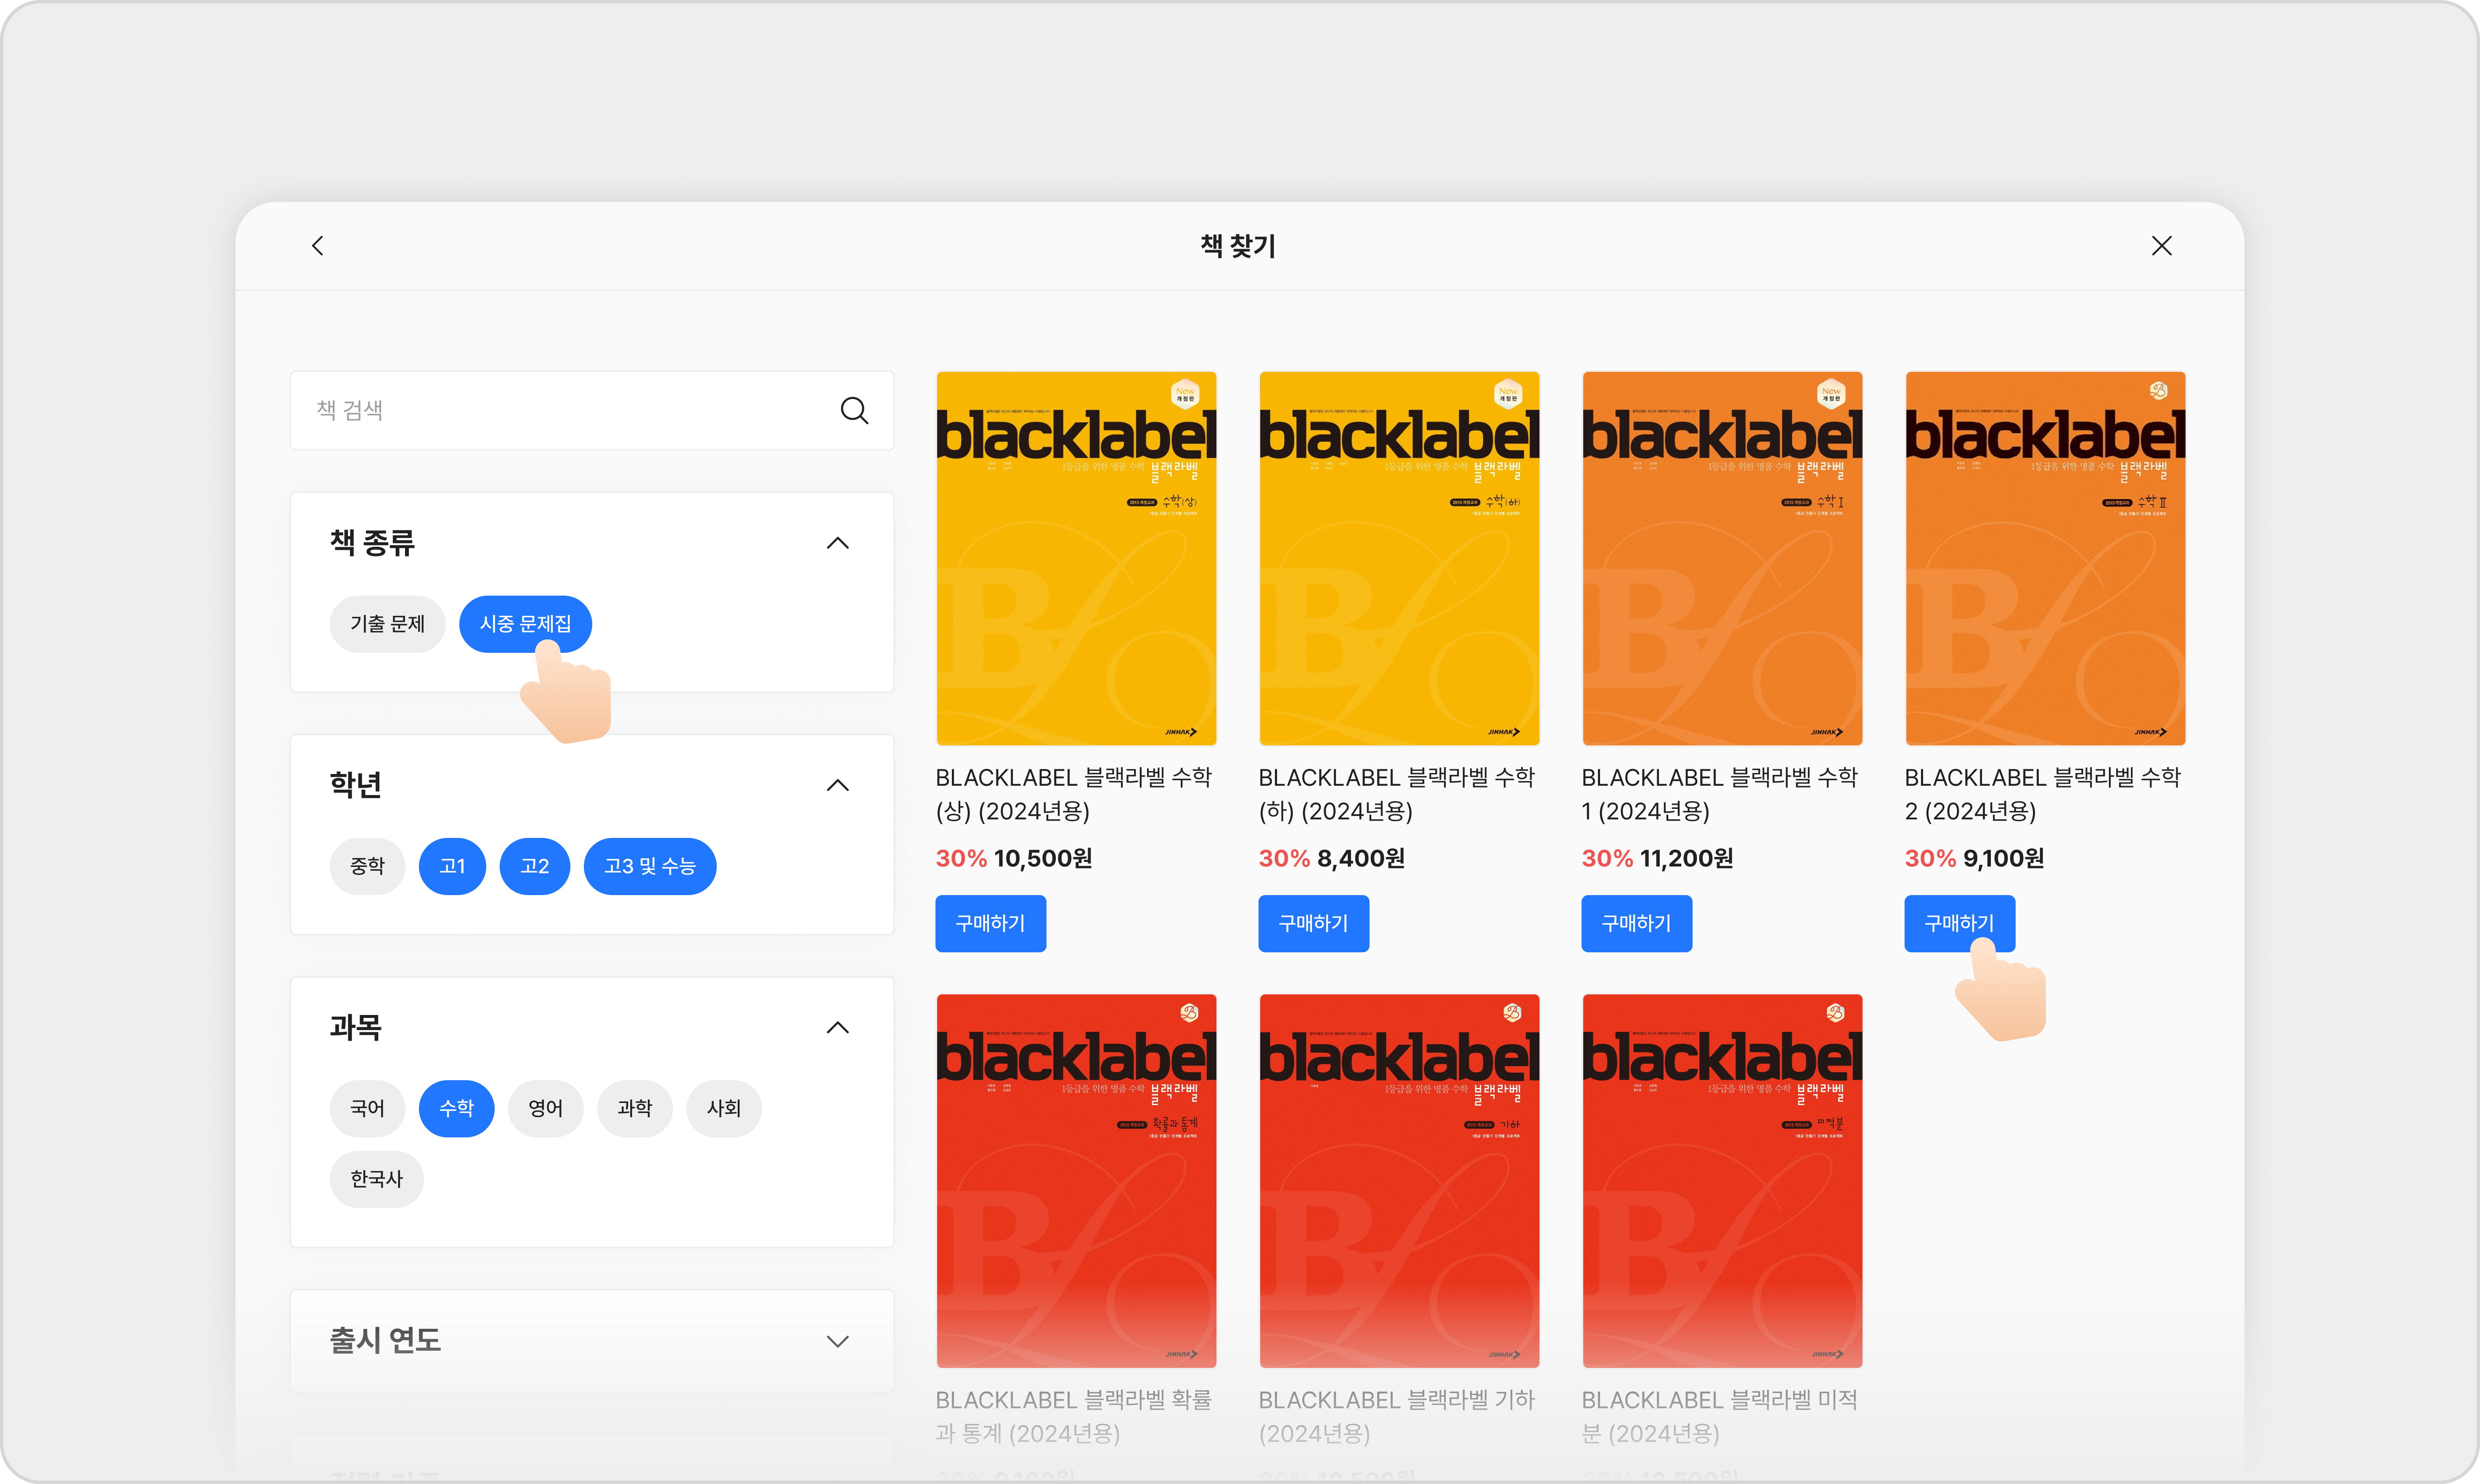Click the 출시 연도 section heading
Viewport: 2480px width, 1484px height.
pyautogui.click(x=385, y=1341)
